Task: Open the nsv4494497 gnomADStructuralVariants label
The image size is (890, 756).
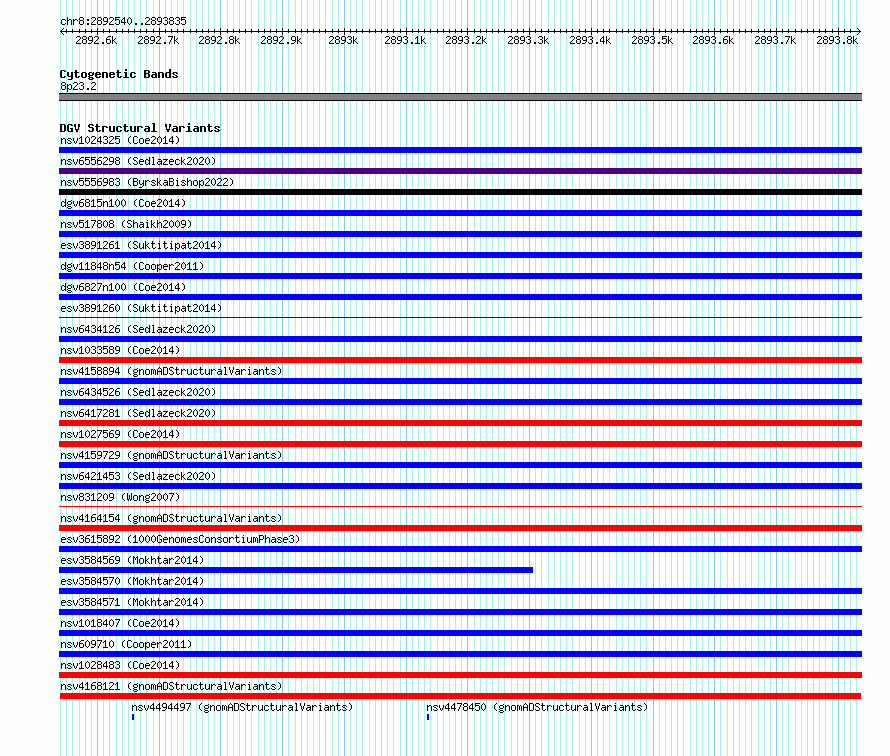Action: pos(242,707)
